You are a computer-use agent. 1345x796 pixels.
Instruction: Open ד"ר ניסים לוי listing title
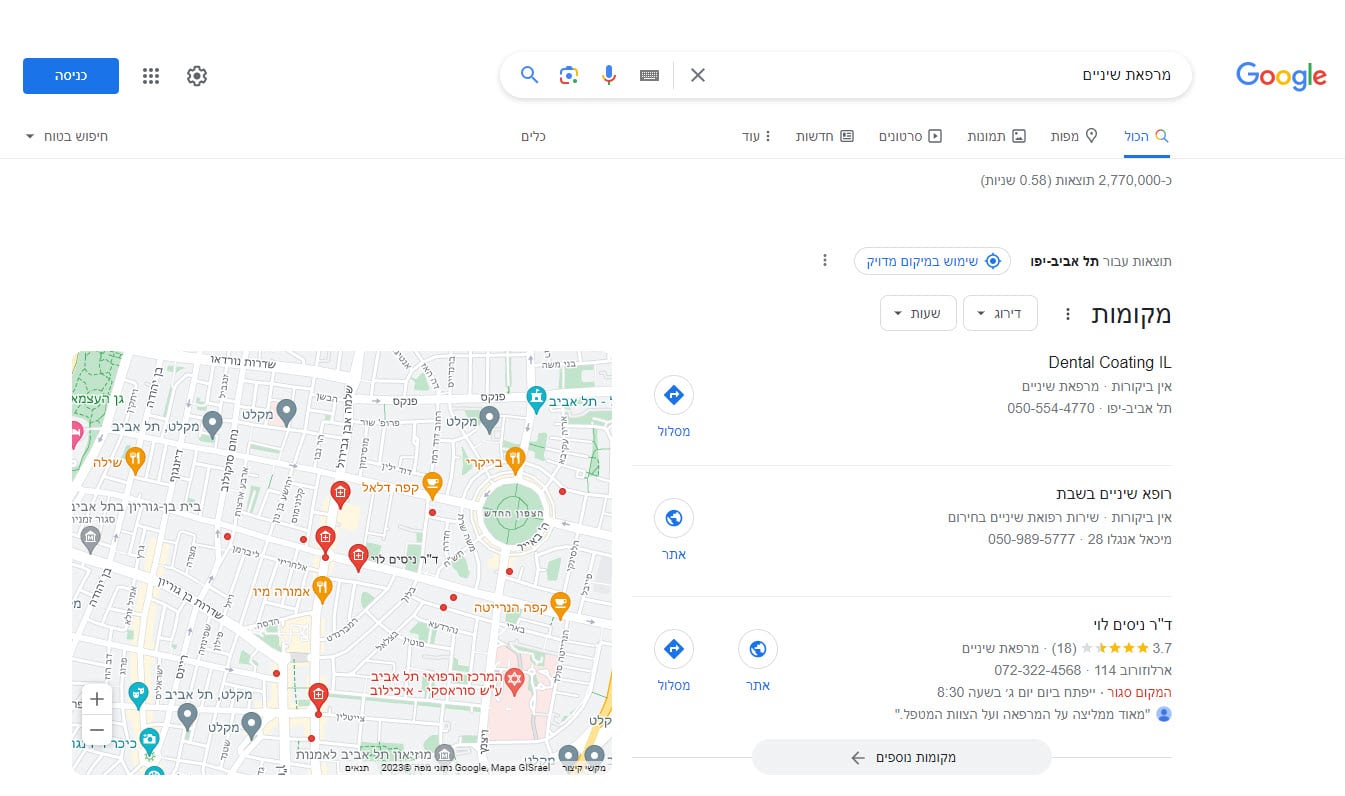(1133, 625)
